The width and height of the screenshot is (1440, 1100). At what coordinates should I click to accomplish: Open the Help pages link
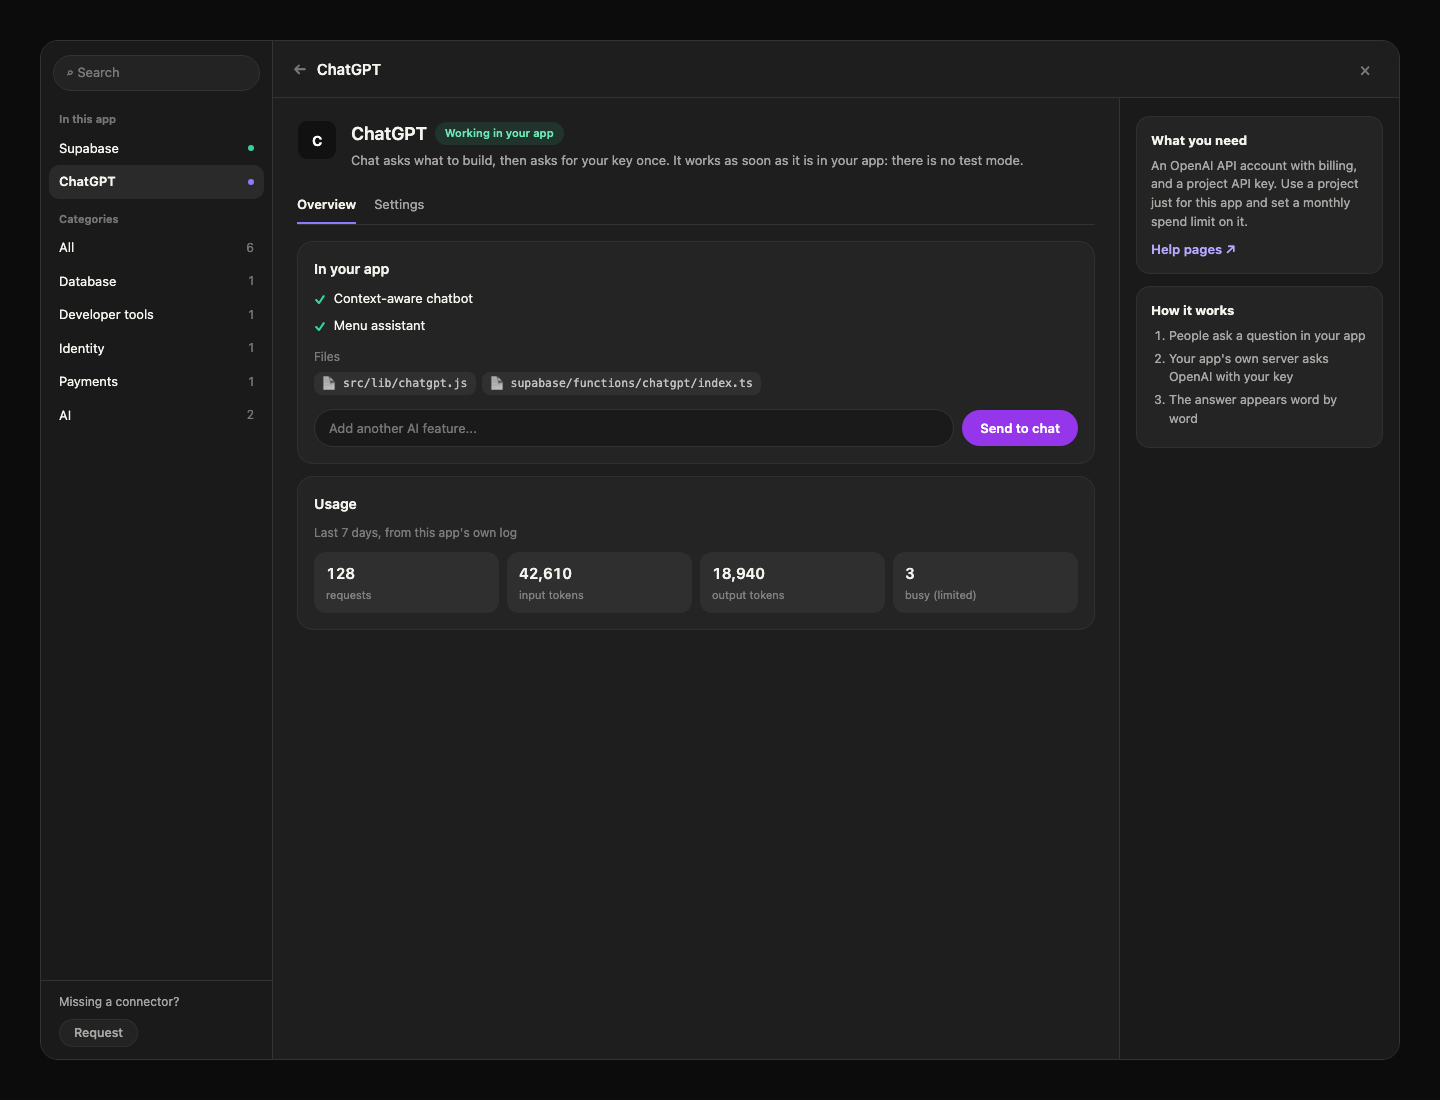click(1193, 250)
